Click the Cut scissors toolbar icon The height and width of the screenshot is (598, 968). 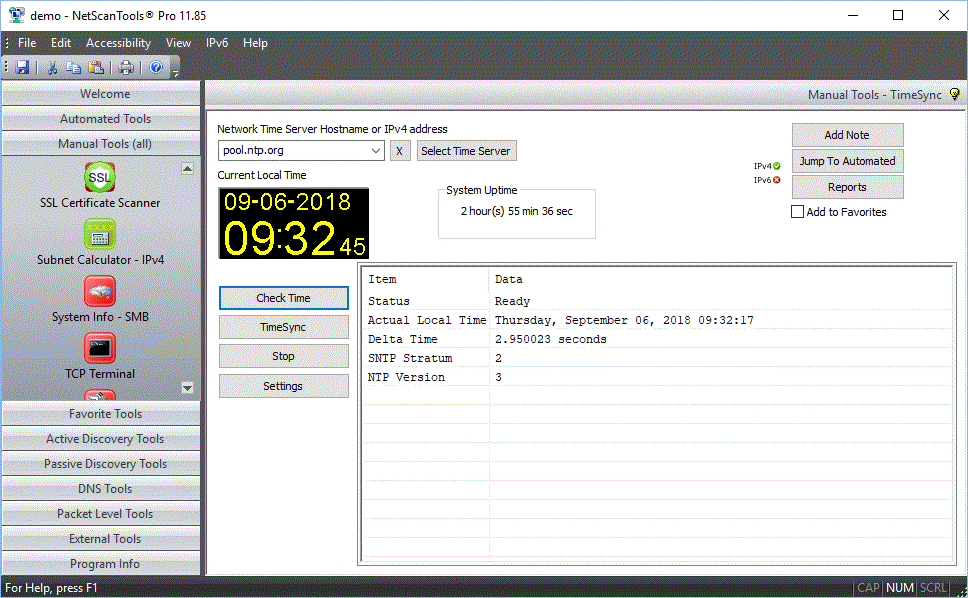click(52, 67)
